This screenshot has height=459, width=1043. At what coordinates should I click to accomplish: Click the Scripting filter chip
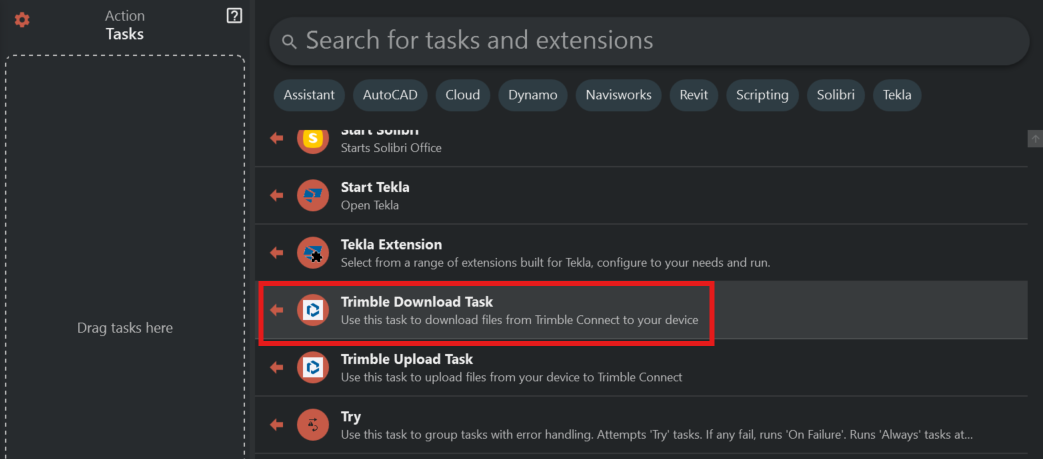tap(763, 95)
